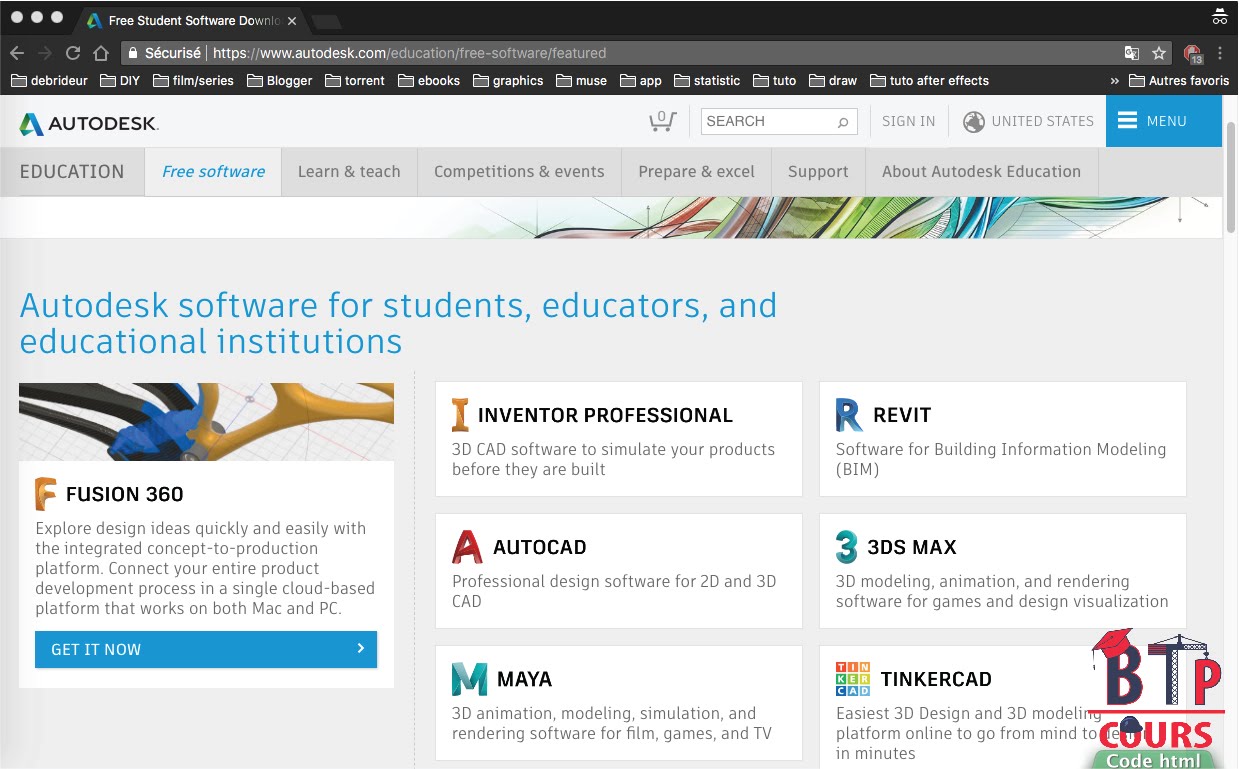Open the tuto after effects folder
The image size is (1239, 769).
coord(929,81)
